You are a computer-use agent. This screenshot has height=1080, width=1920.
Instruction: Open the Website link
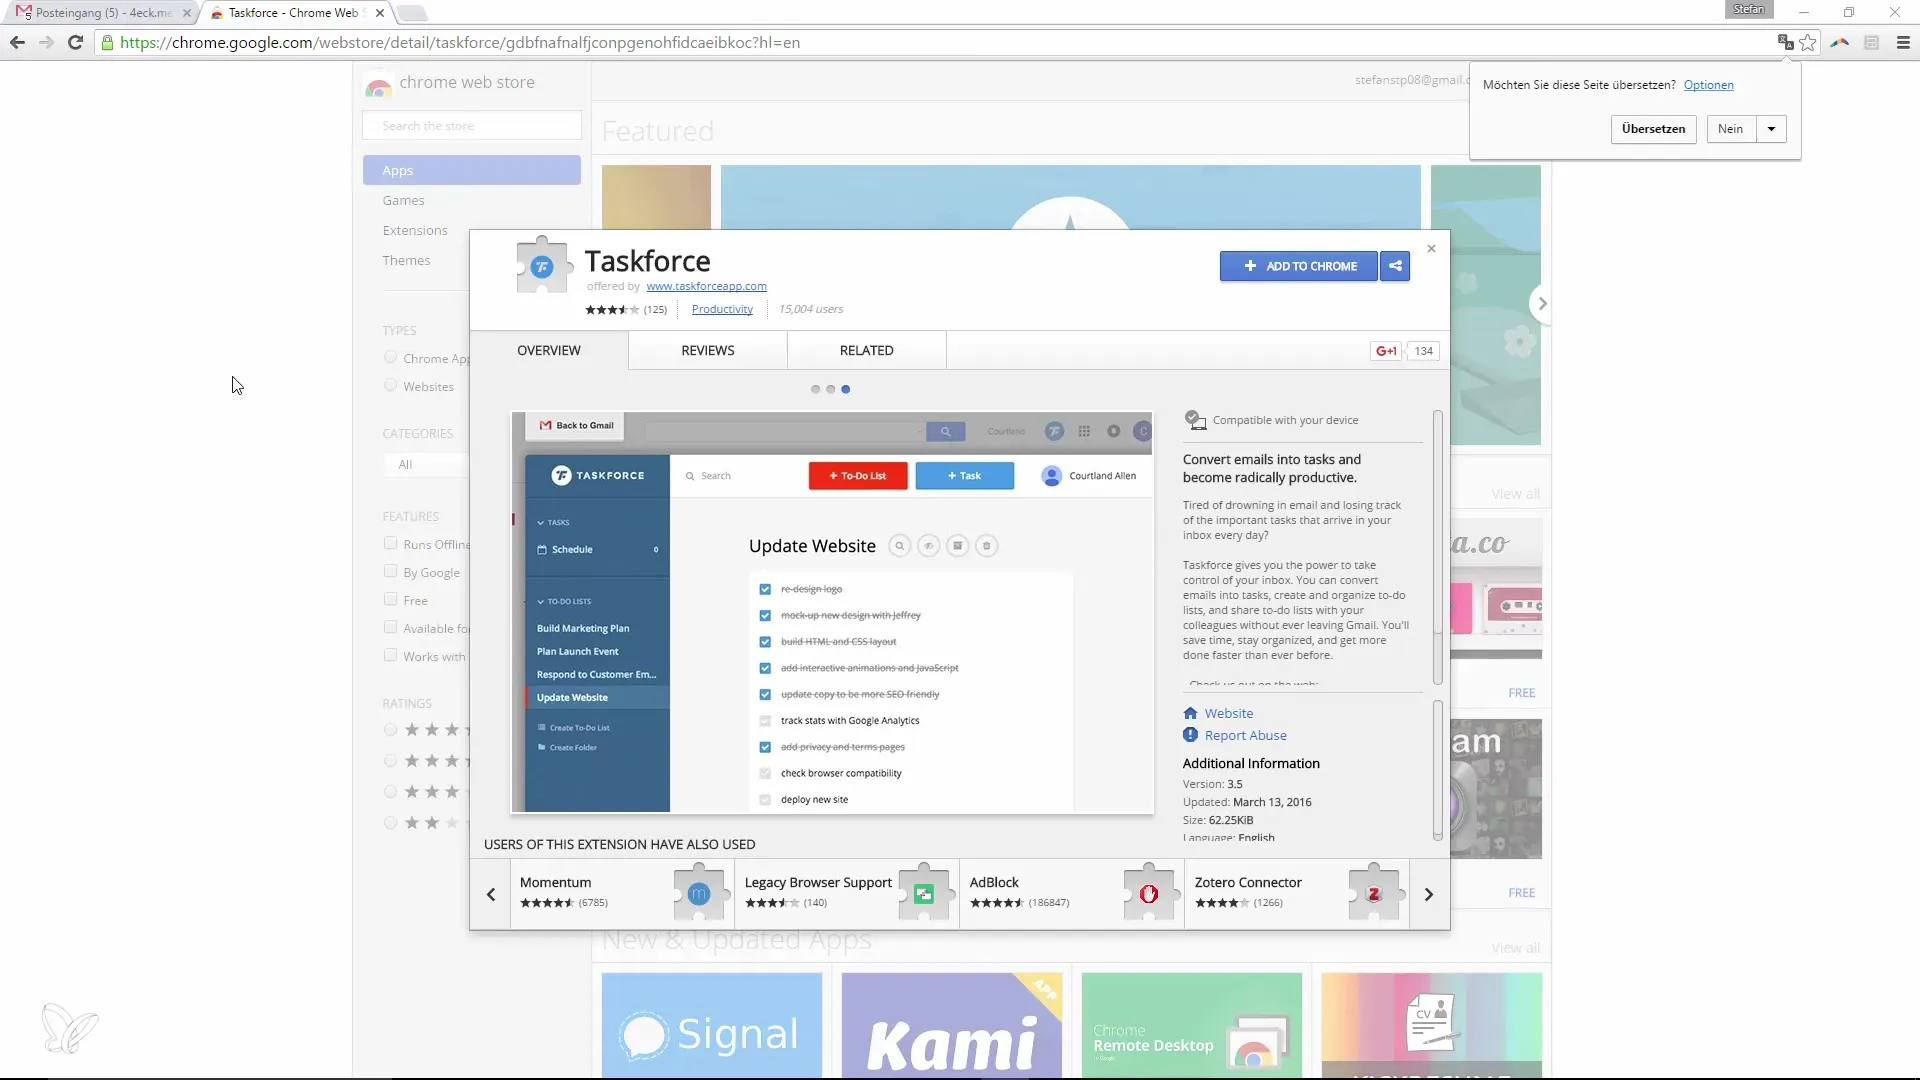[x=1229, y=713]
